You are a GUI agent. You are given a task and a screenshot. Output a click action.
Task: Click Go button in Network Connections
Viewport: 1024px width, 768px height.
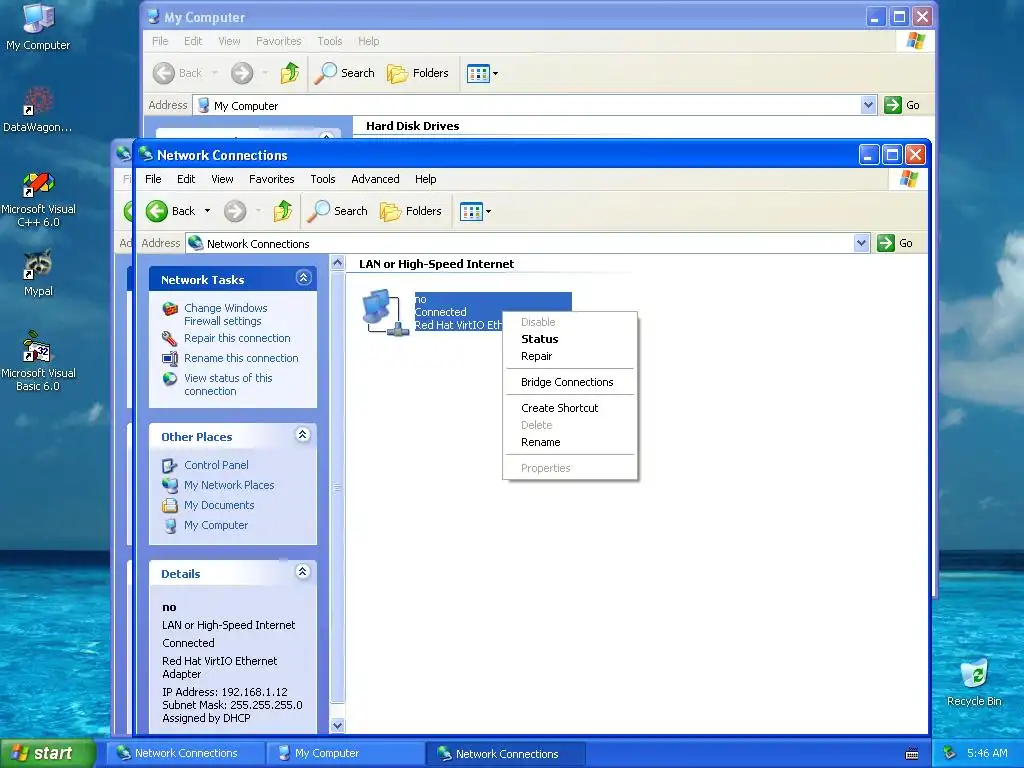[x=895, y=243]
